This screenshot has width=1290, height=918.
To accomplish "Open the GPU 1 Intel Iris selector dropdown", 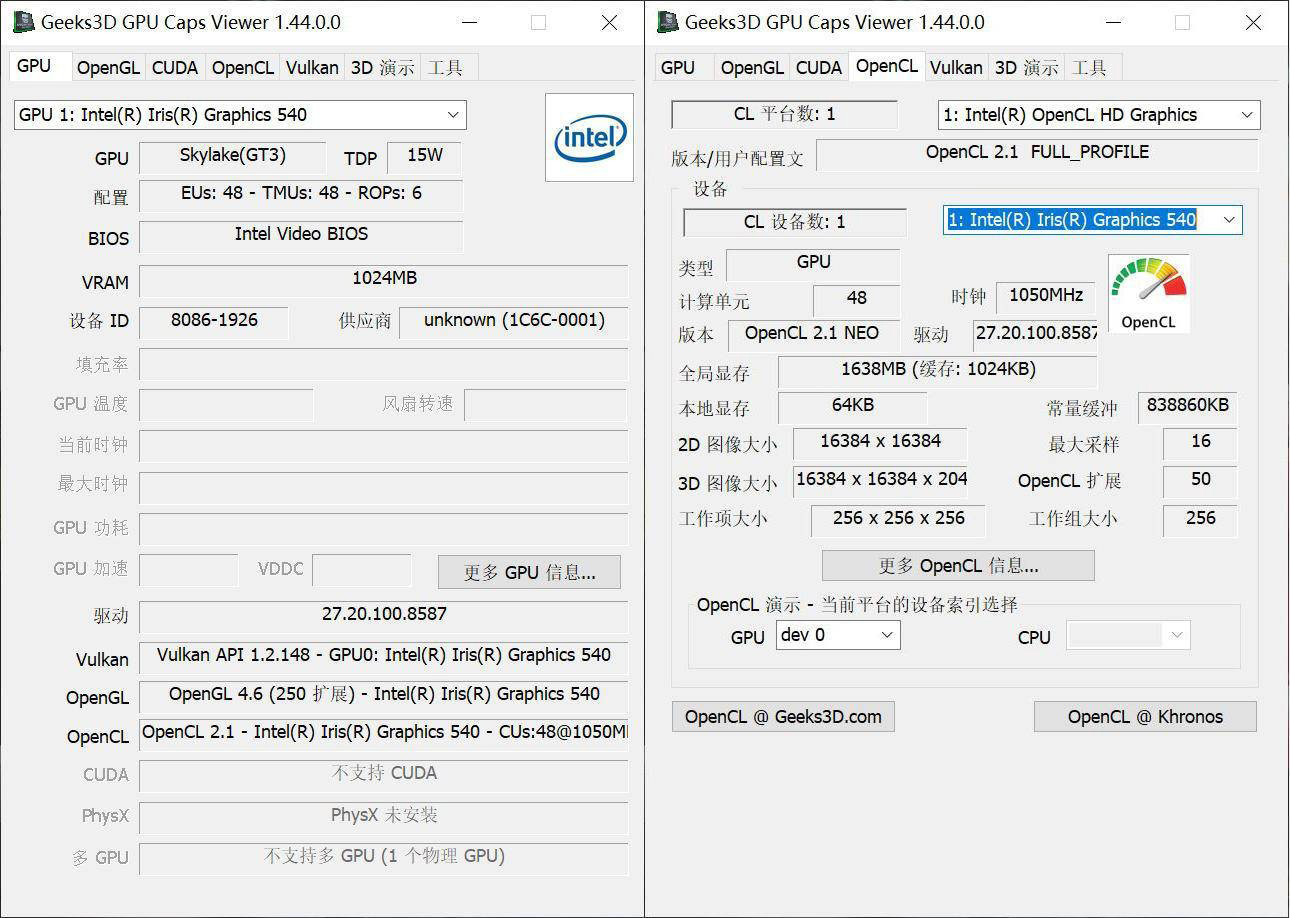I will [240, 115].
